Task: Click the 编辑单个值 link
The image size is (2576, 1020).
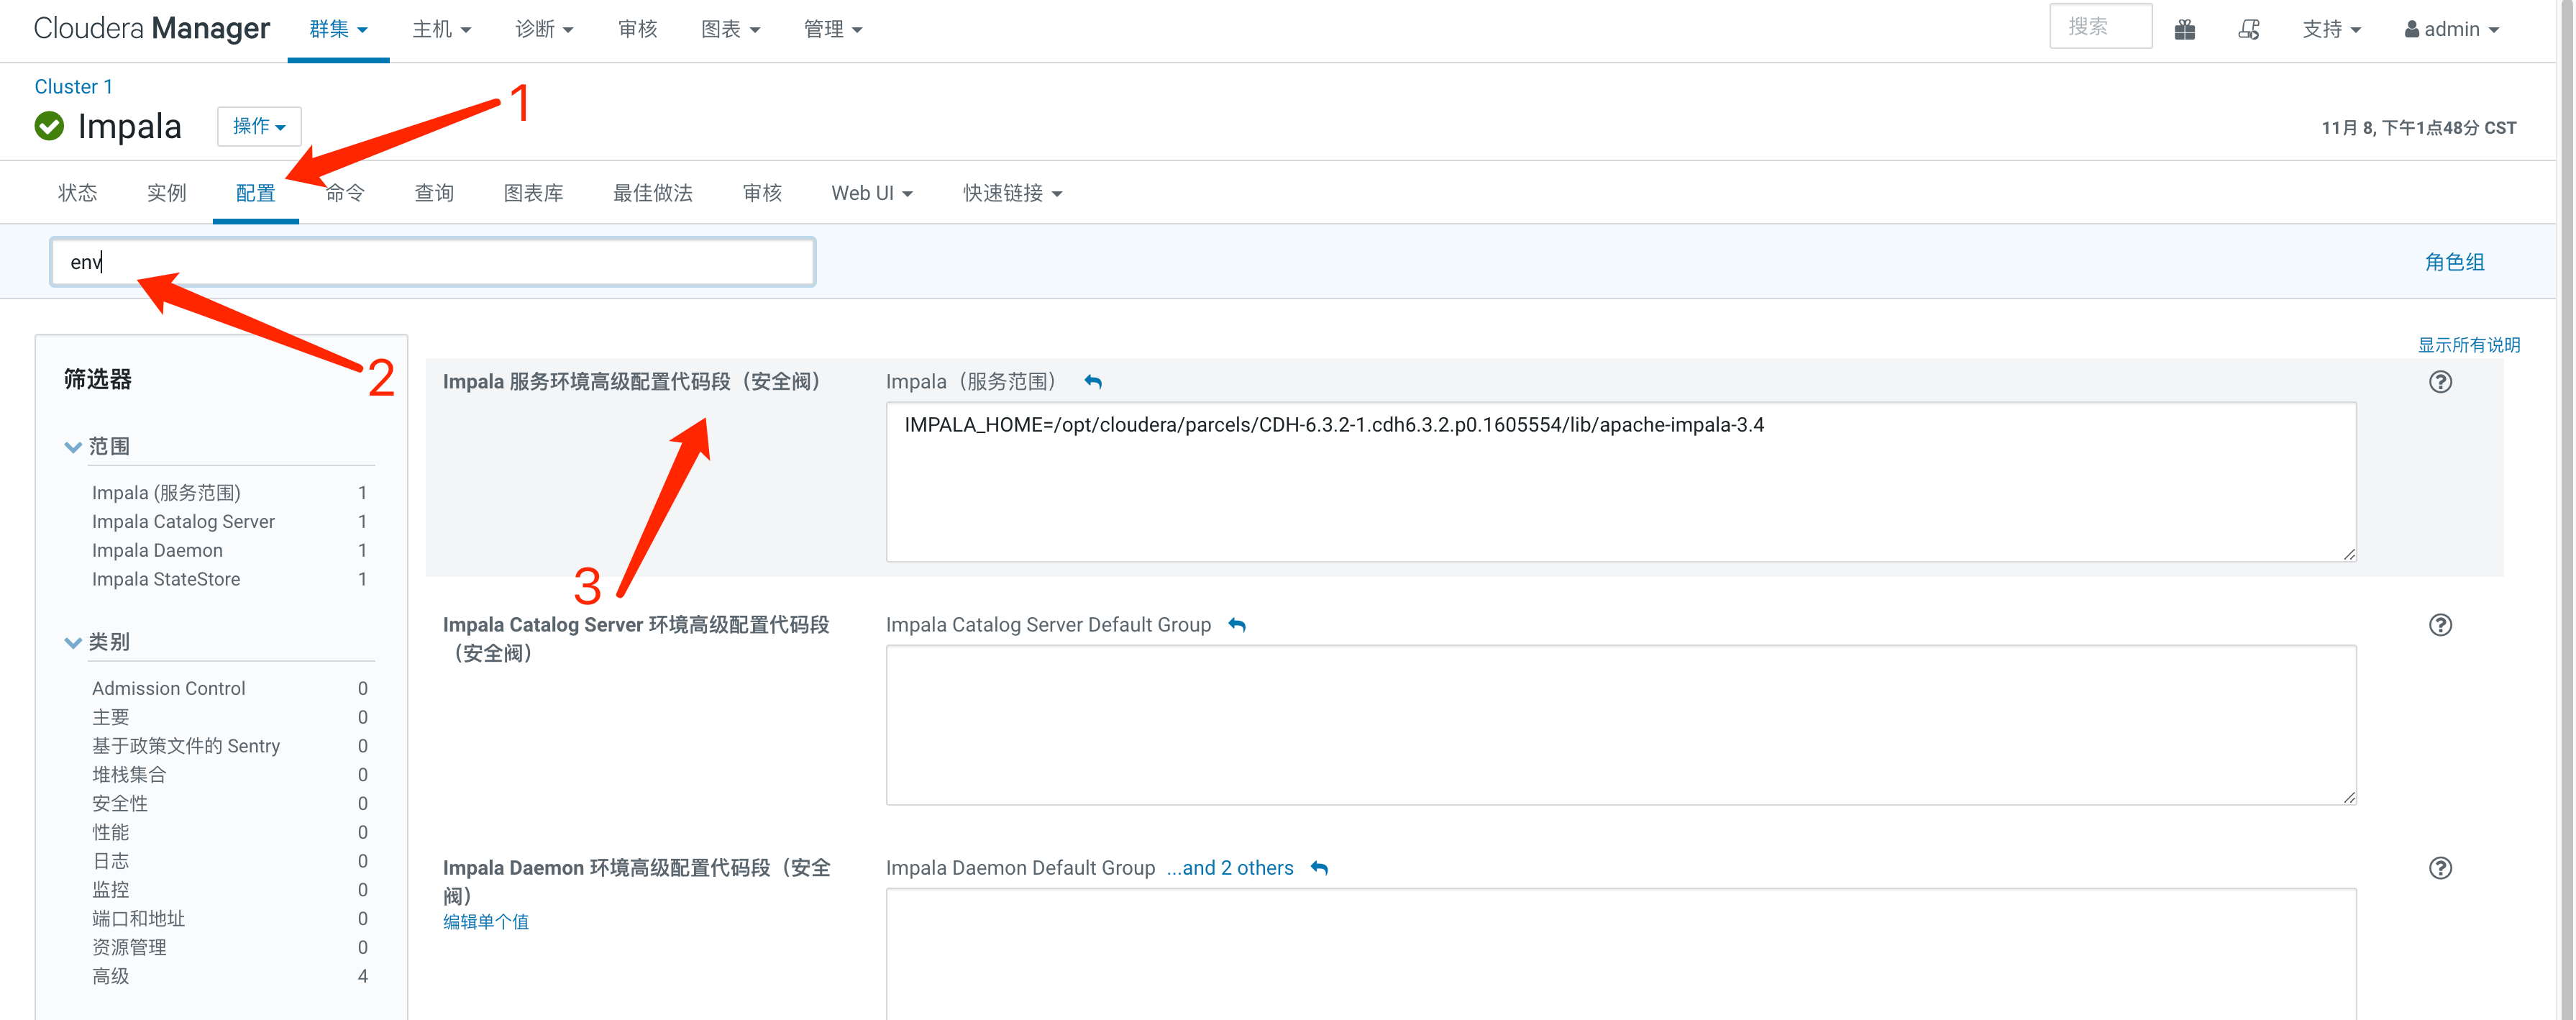Action: coord(486,922)
